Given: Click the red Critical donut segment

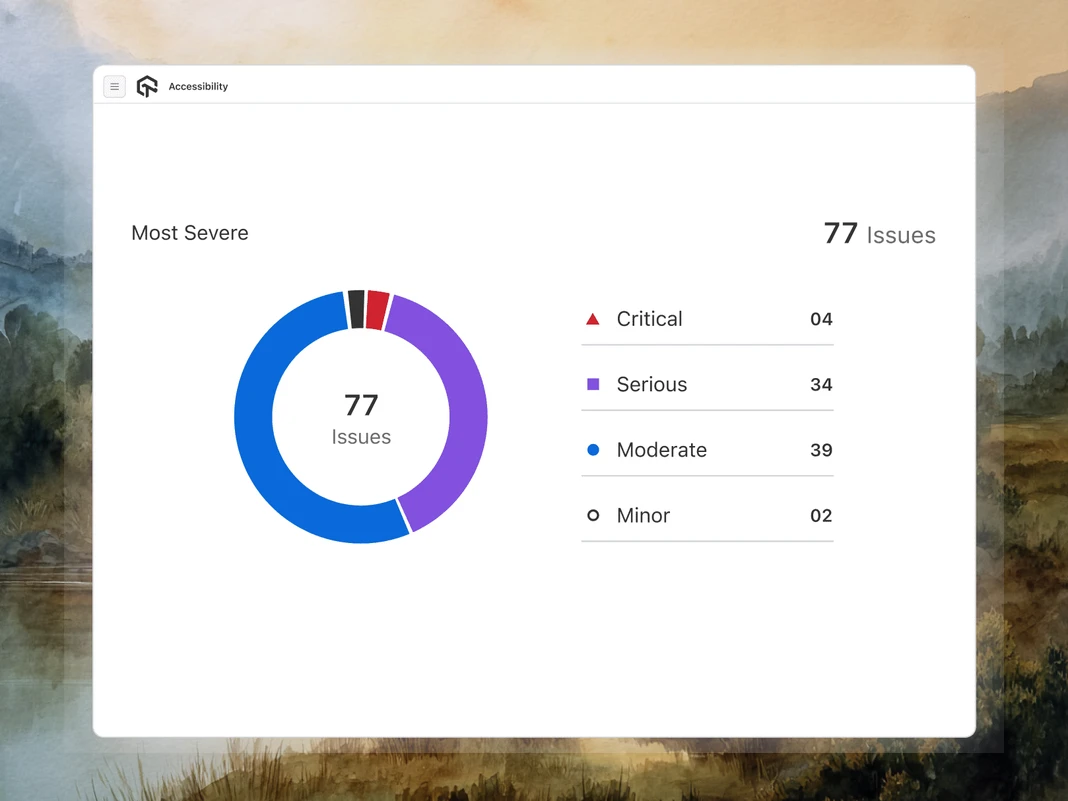Looking at the screenshot, I should point(377,310).
